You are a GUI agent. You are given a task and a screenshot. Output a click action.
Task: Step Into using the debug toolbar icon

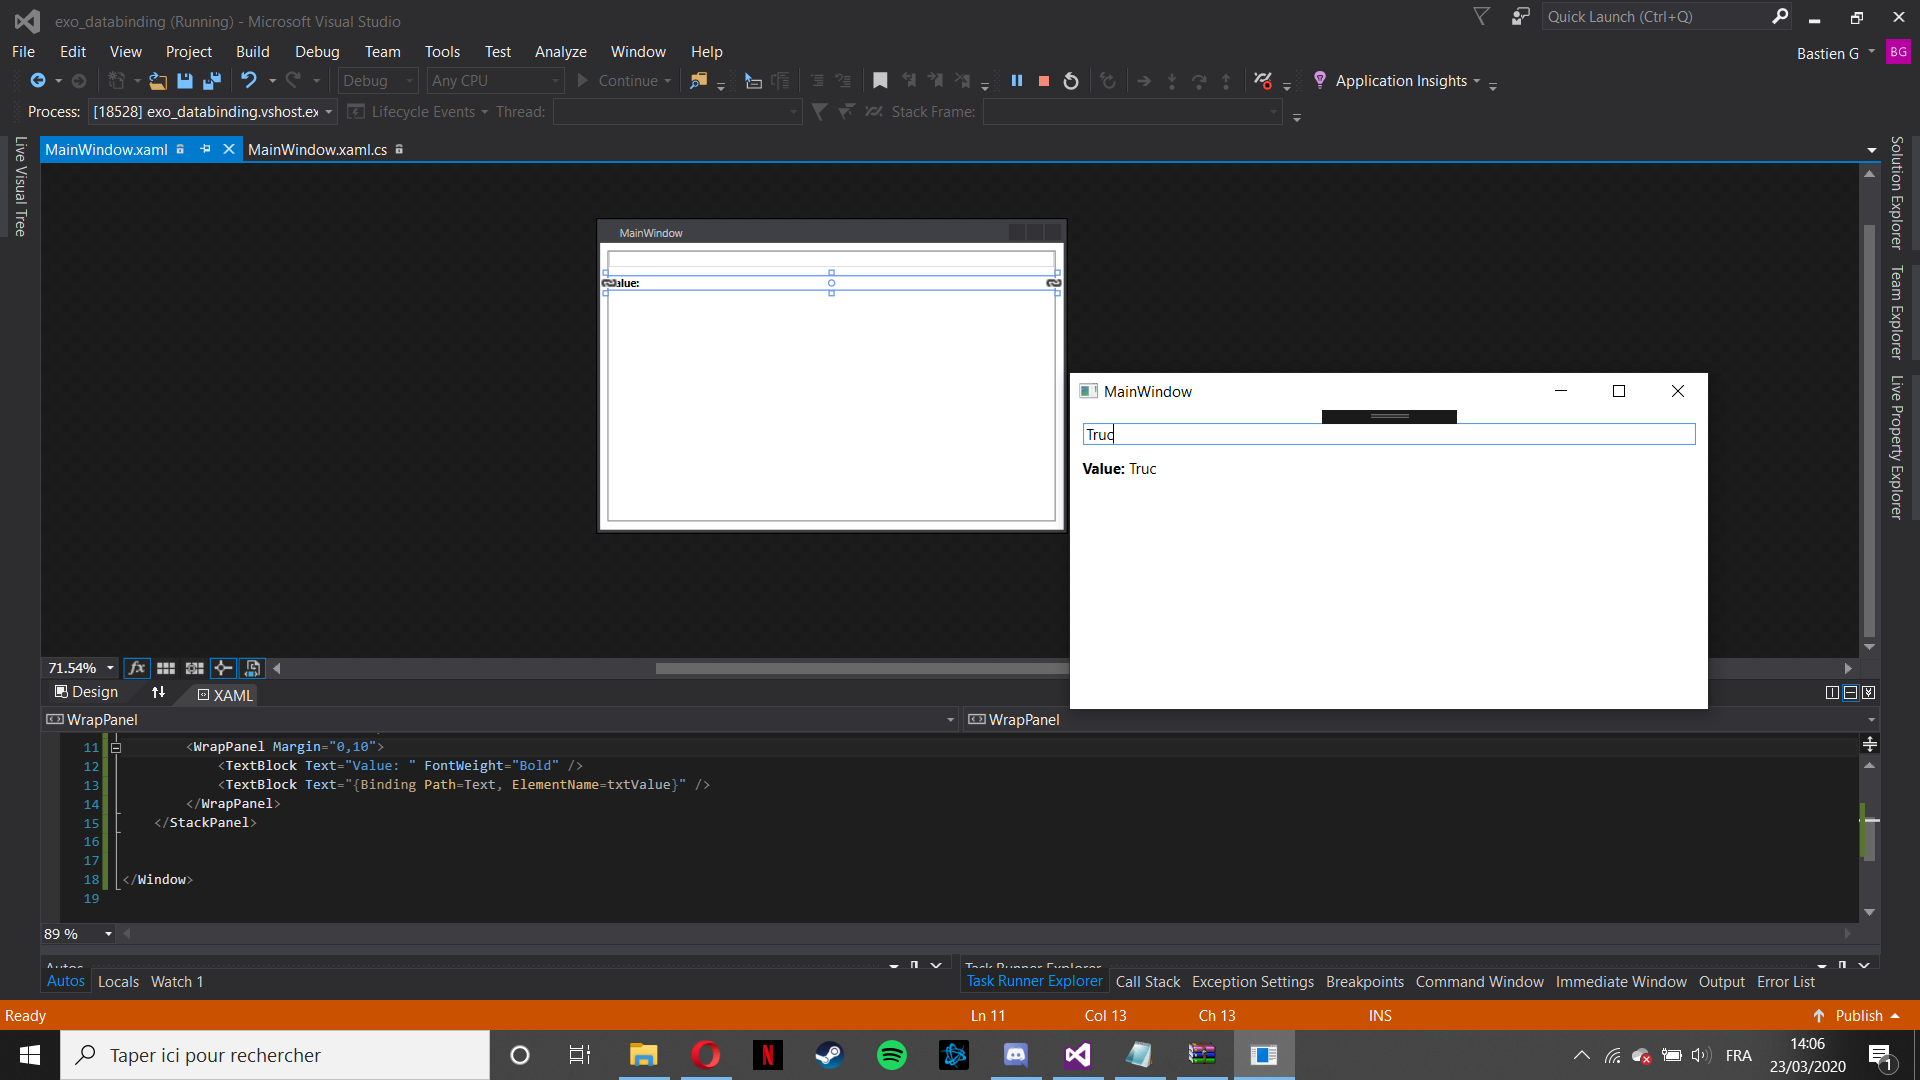[1171, 80]
